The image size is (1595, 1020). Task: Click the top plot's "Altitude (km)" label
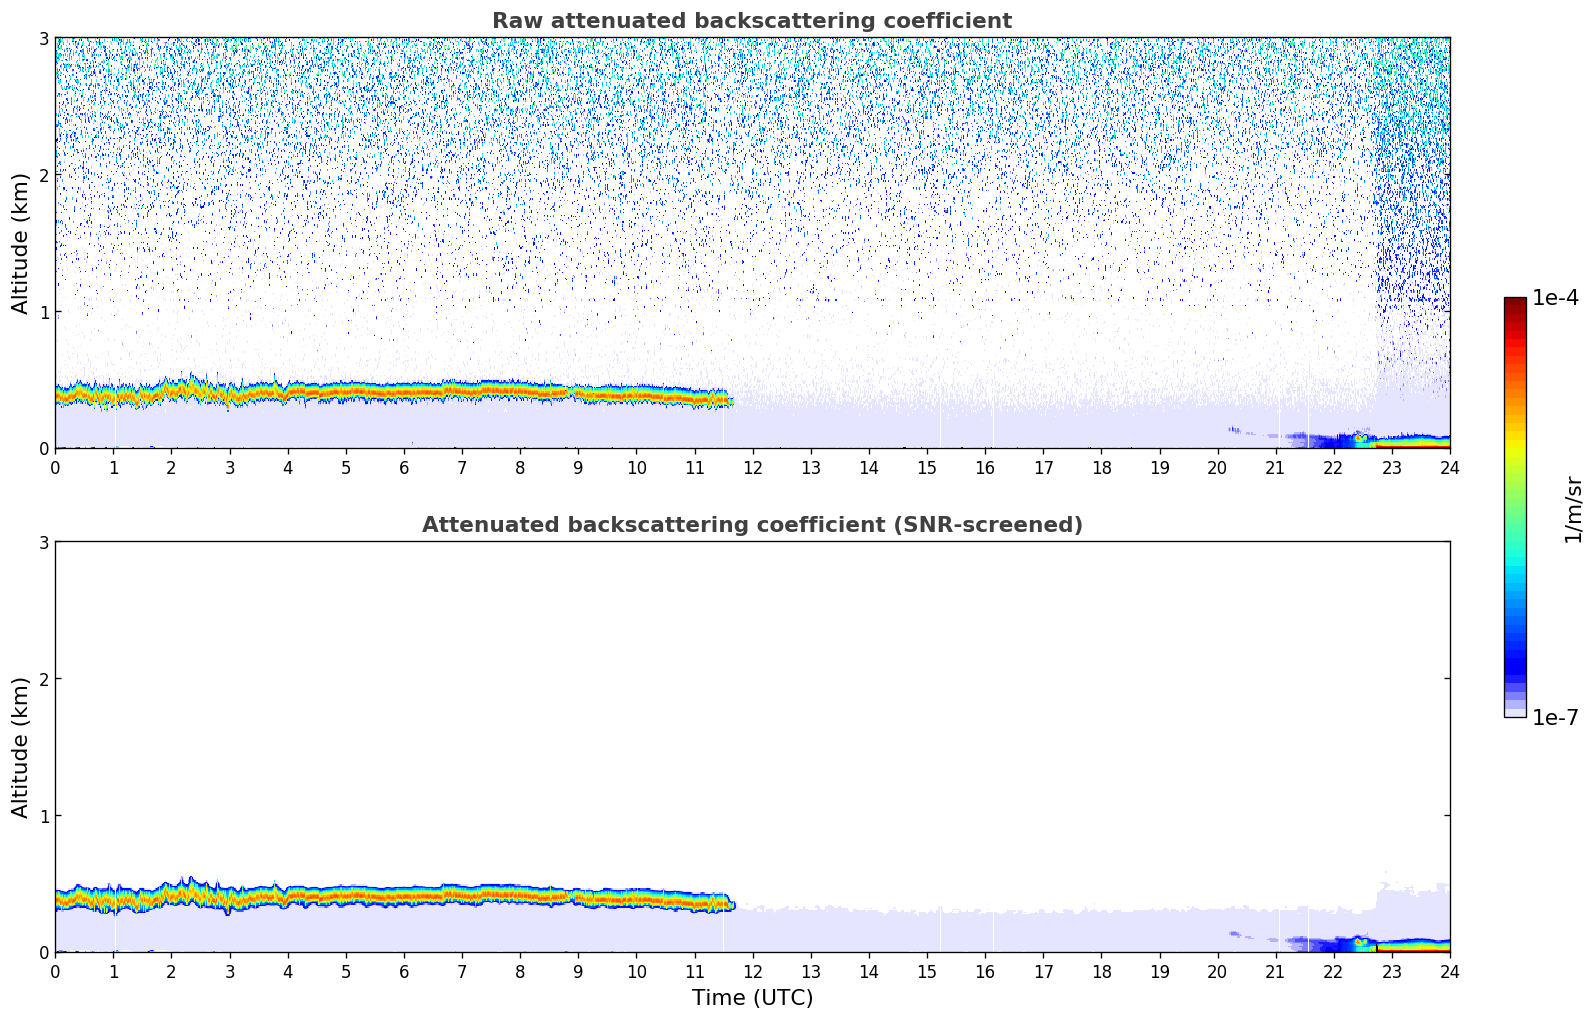pyautogui.click(x=21, y=243)
